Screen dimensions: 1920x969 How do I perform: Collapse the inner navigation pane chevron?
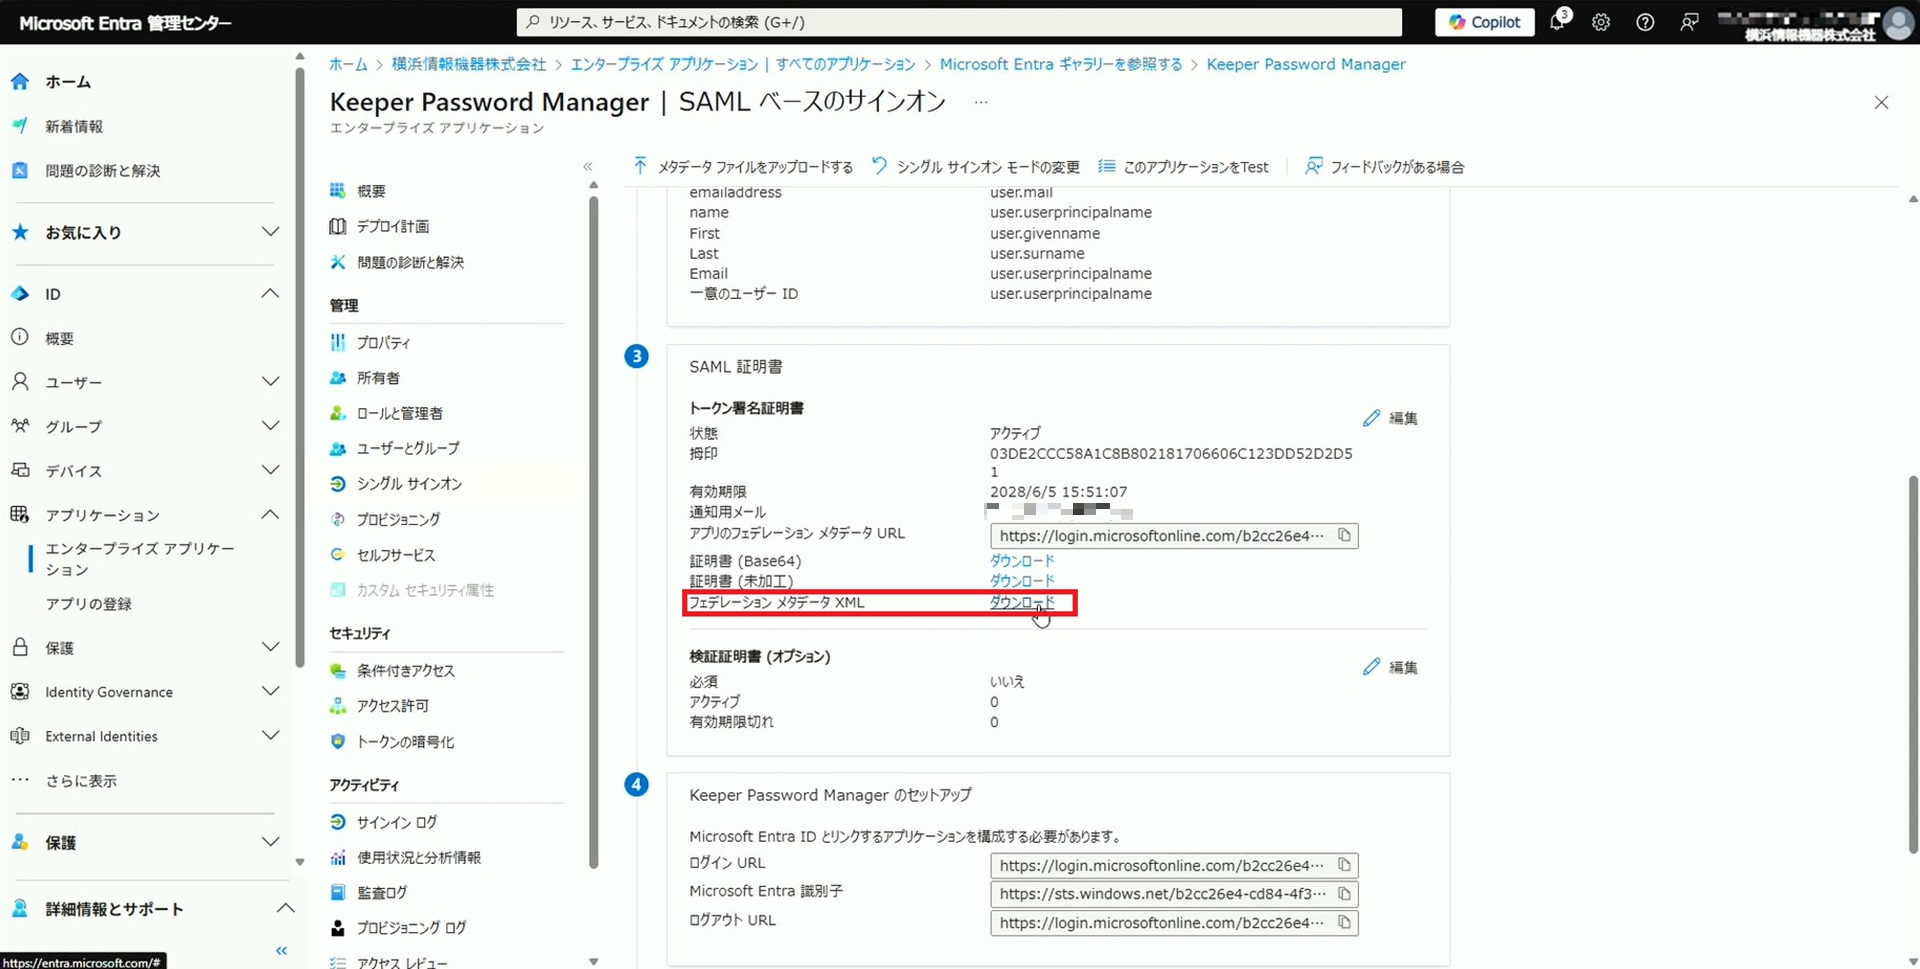click(x=588, y=167)
